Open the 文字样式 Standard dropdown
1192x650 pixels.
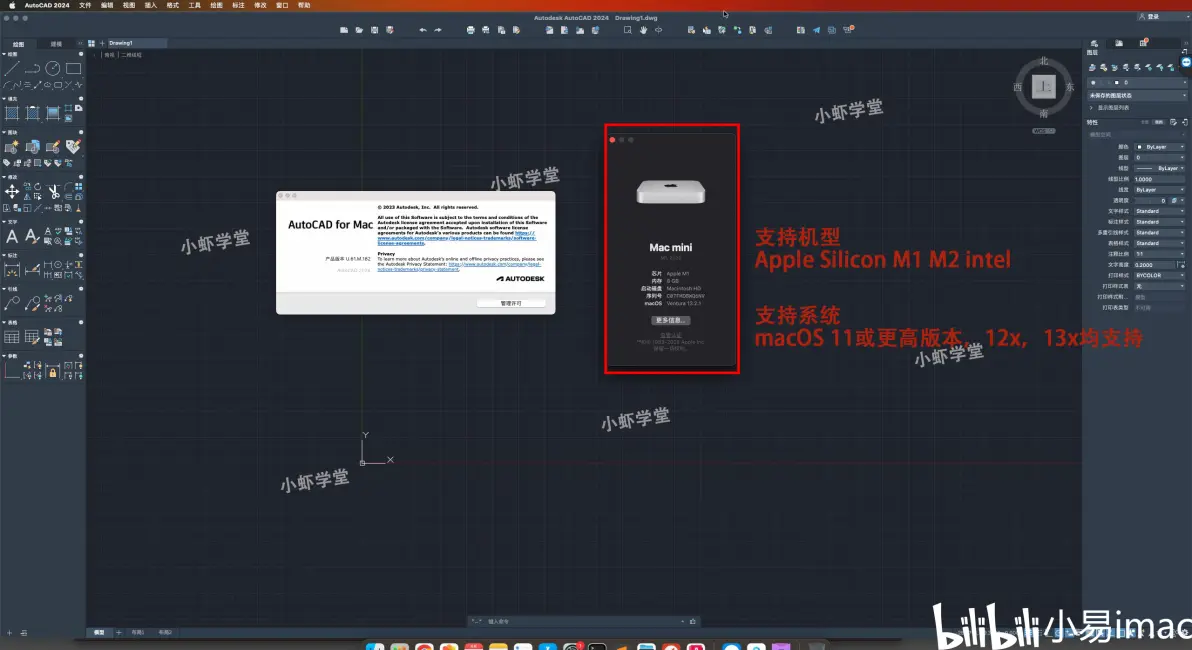[1159, 211]
